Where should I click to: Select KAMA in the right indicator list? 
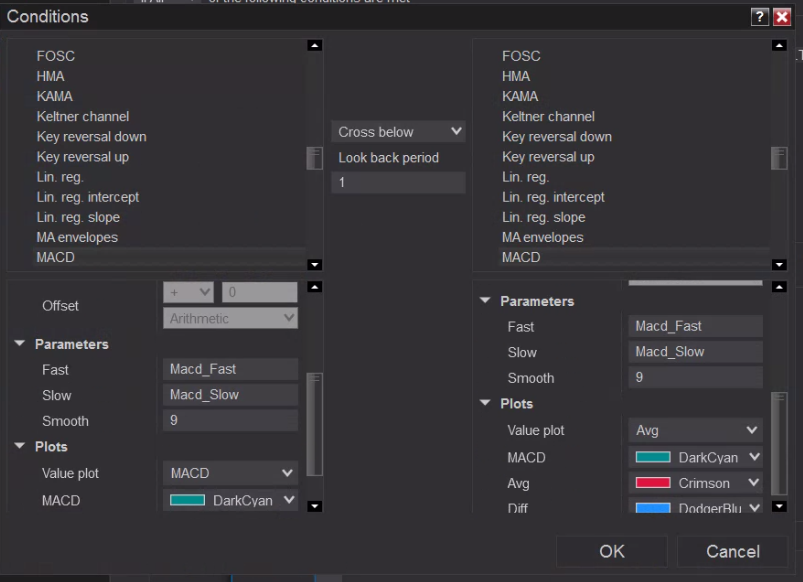520,96
